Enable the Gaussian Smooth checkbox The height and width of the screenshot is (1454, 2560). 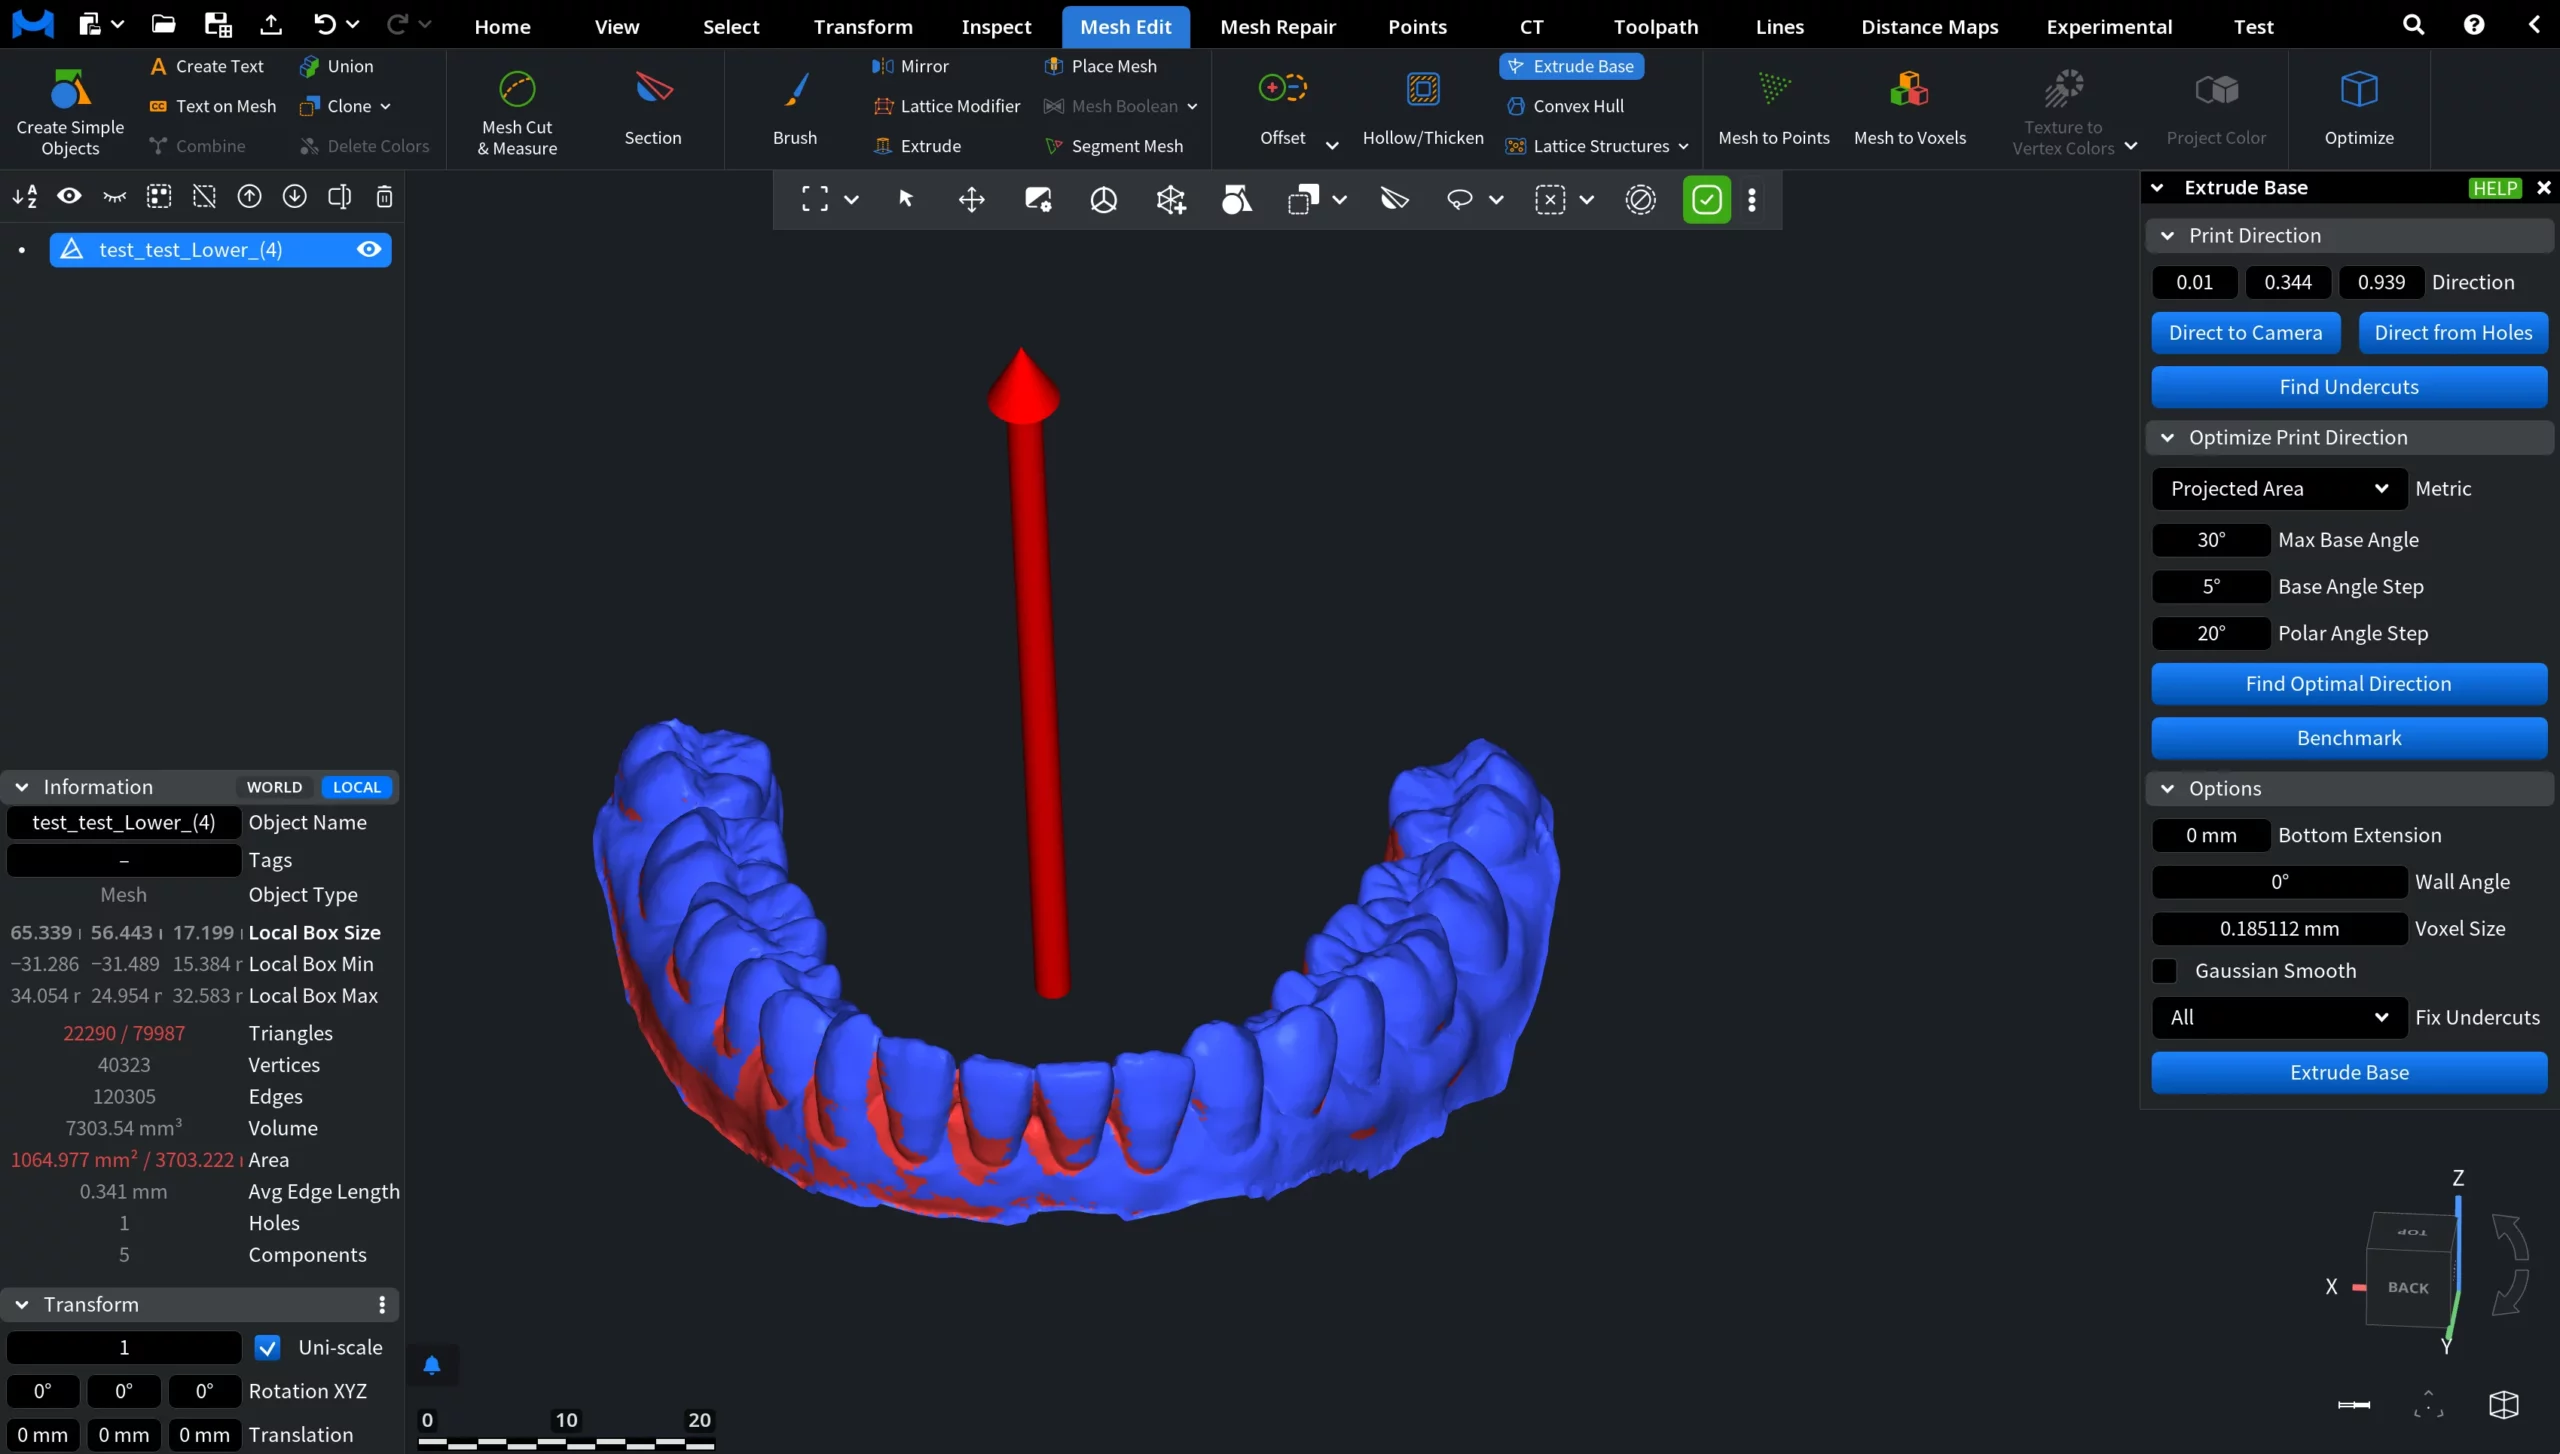coord(2165,971)
